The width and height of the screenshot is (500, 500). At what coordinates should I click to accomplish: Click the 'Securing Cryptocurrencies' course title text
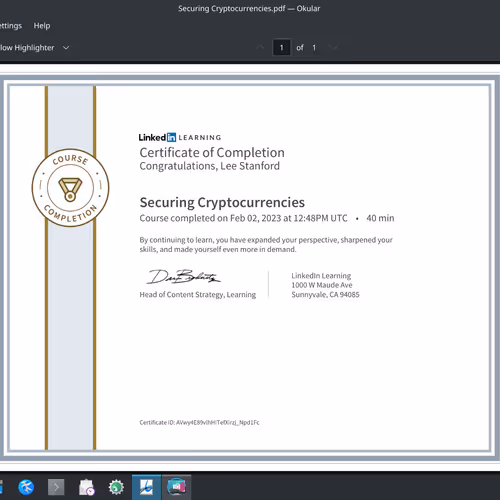pos(222,202)
